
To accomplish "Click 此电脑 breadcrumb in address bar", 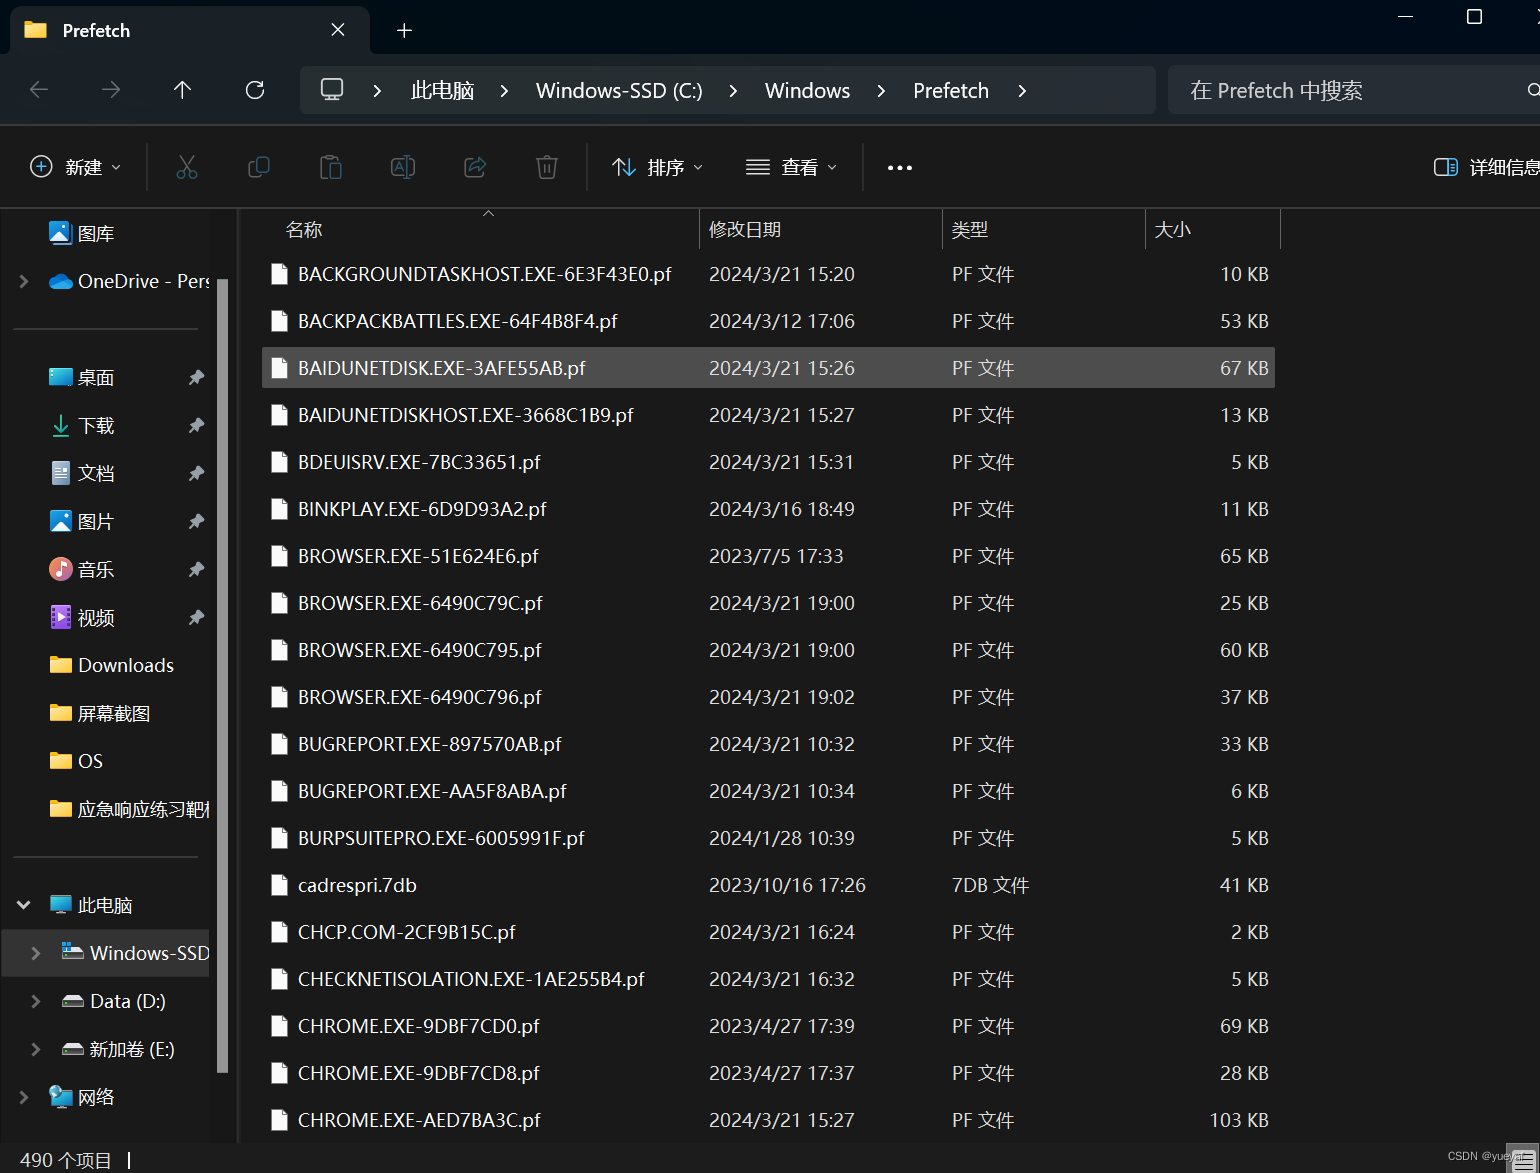I will pyautogui.click(x=442, y=90).
